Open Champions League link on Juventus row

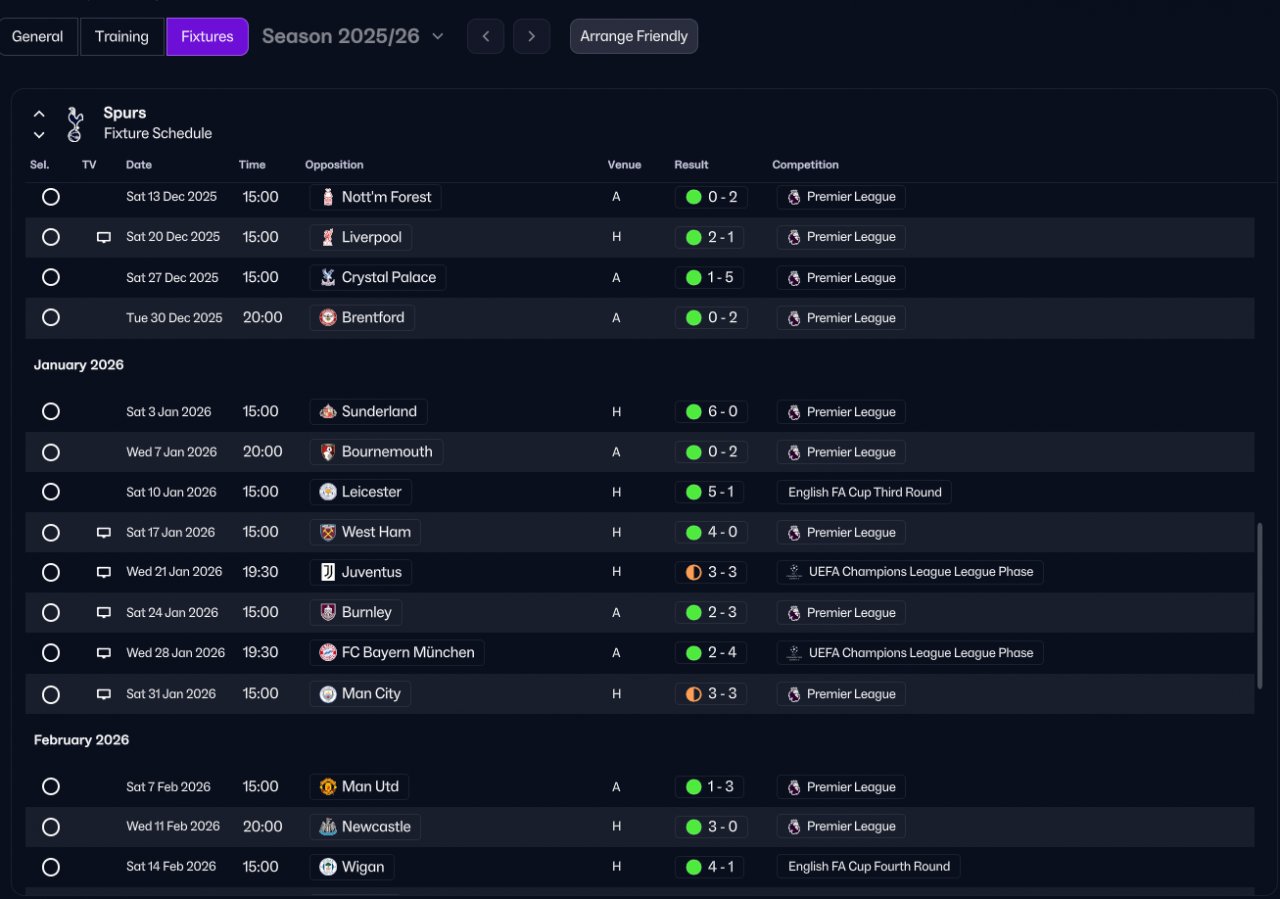point(910,572)
